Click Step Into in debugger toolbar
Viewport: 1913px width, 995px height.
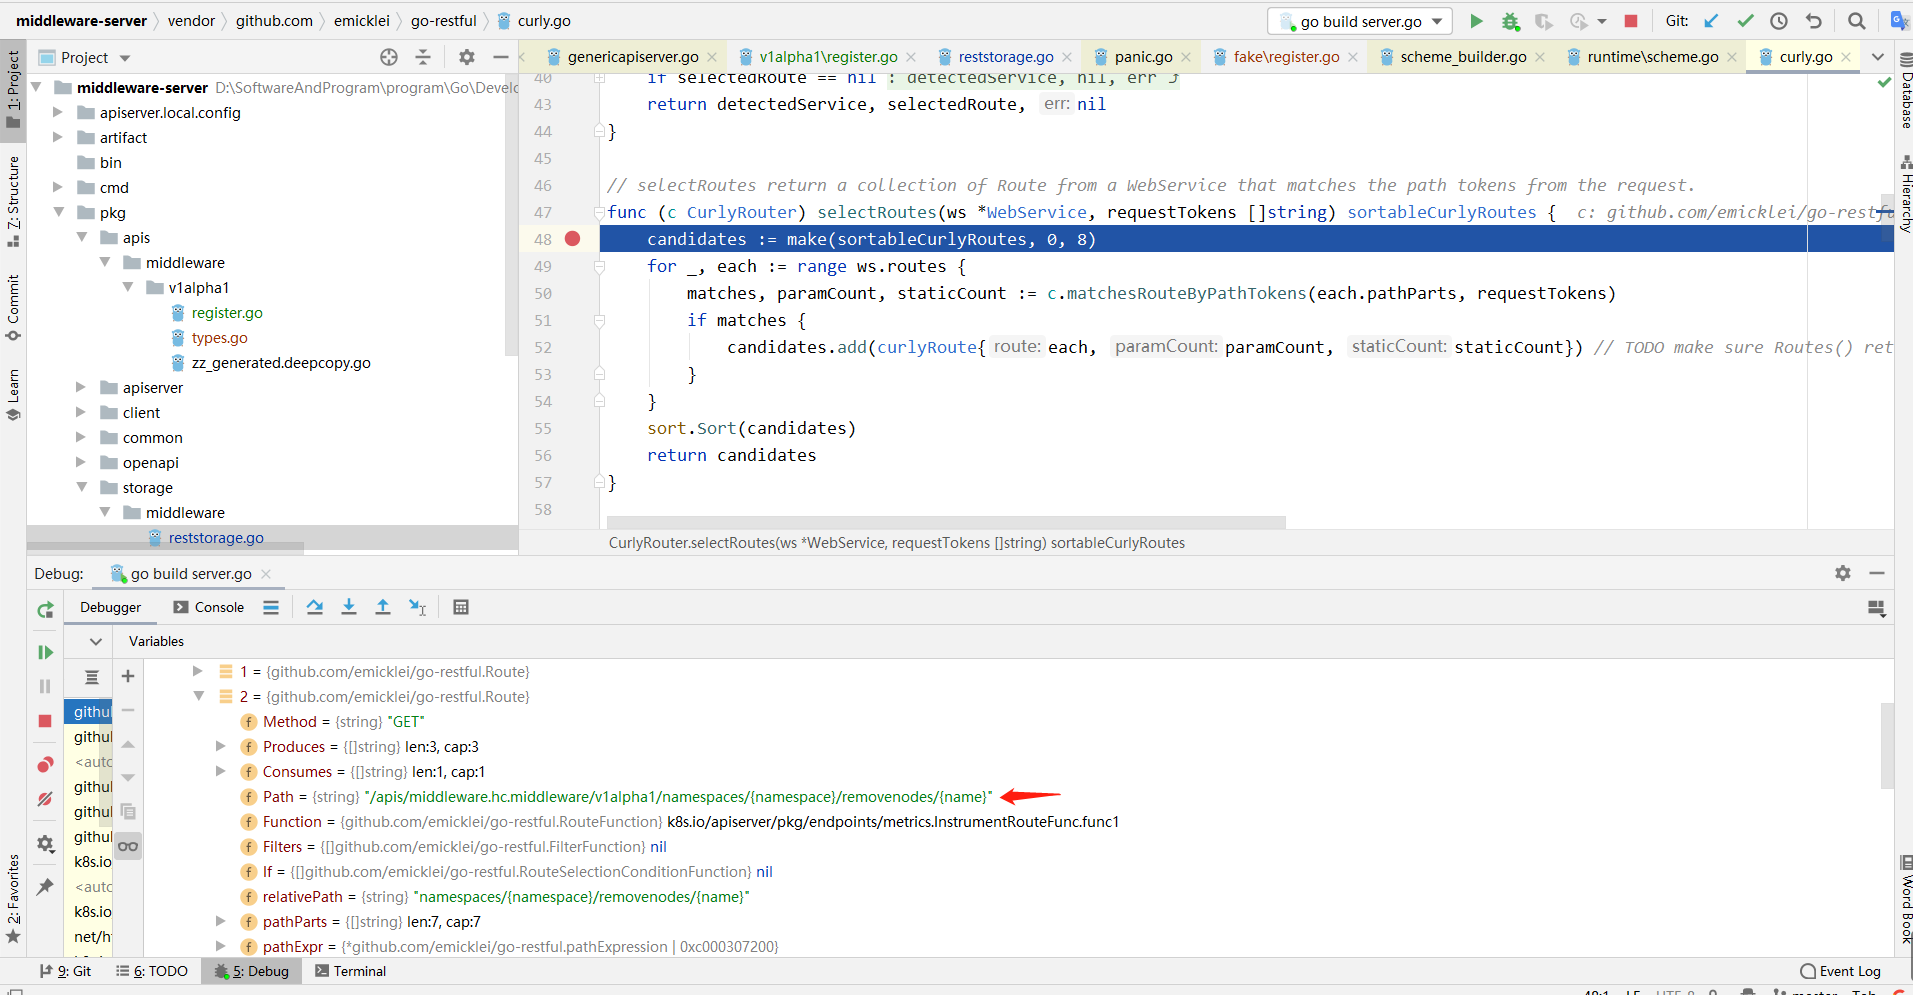(349, 607)
